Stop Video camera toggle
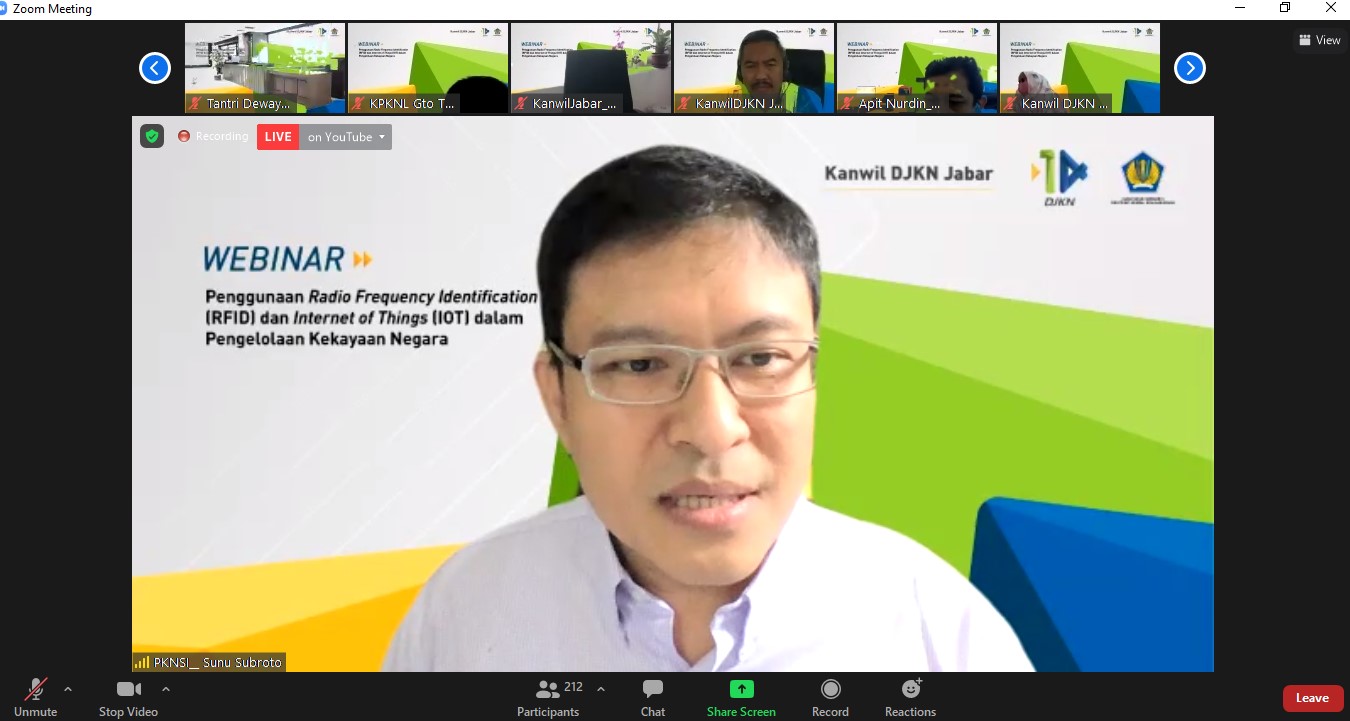 click(128, 696)
